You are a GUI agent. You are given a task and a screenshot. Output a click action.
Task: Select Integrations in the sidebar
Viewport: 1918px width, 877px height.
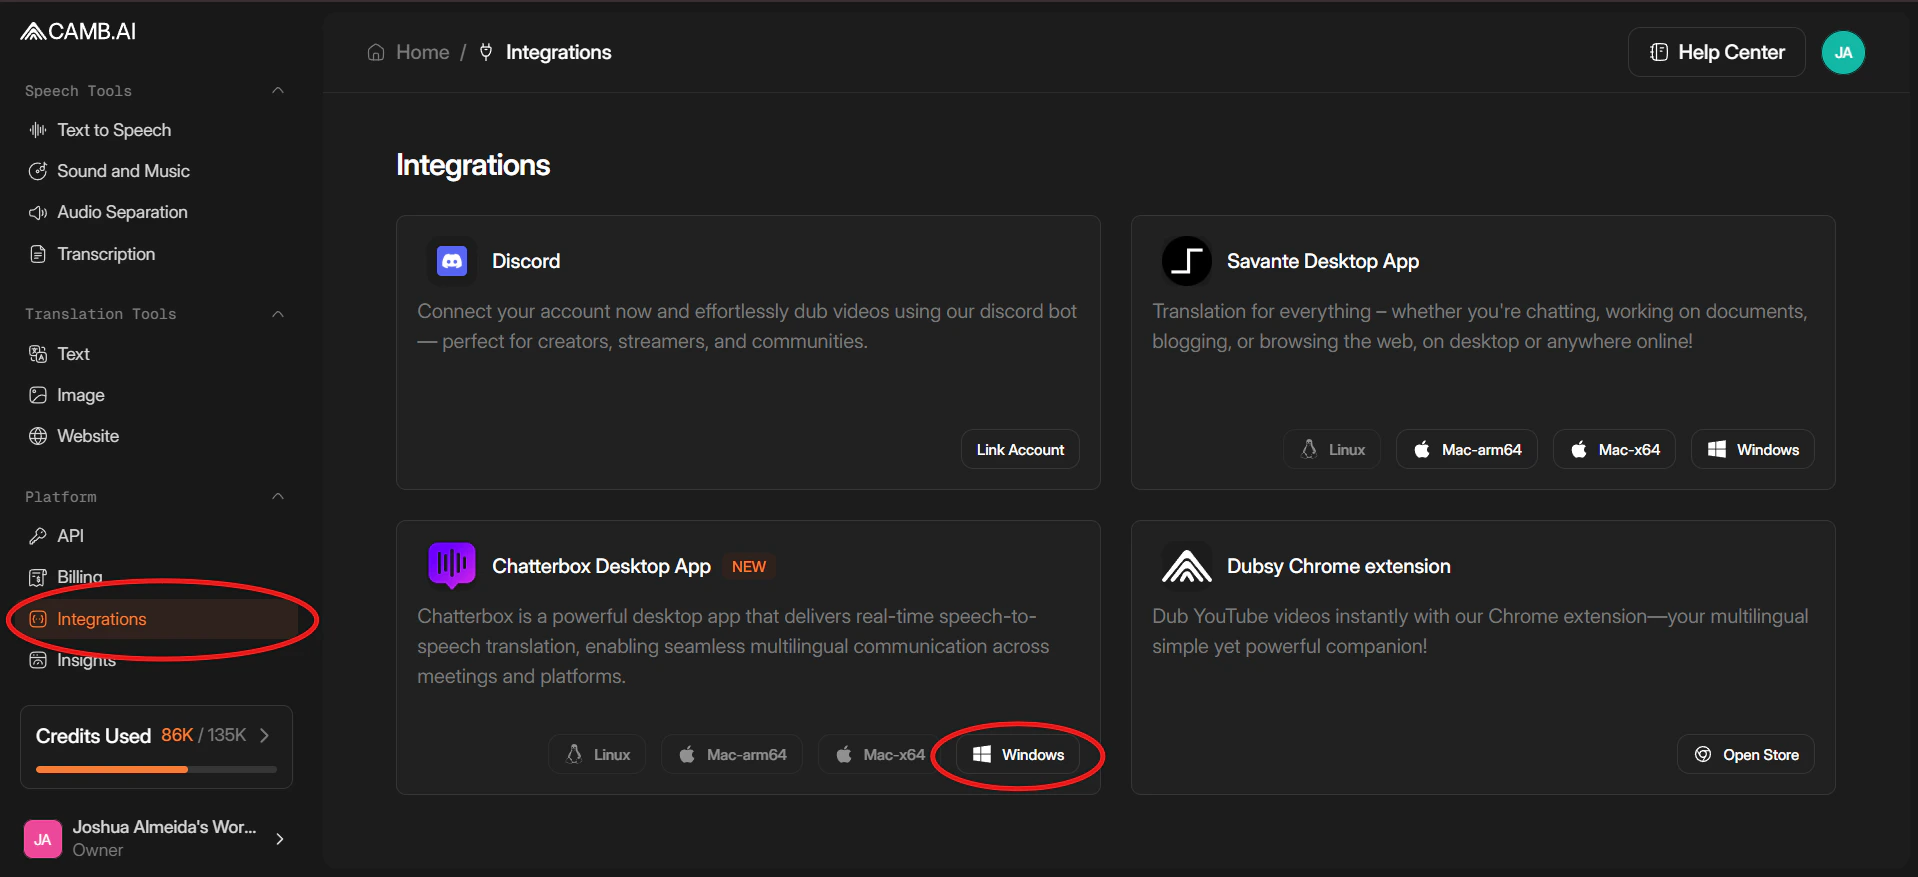point(157,619)
